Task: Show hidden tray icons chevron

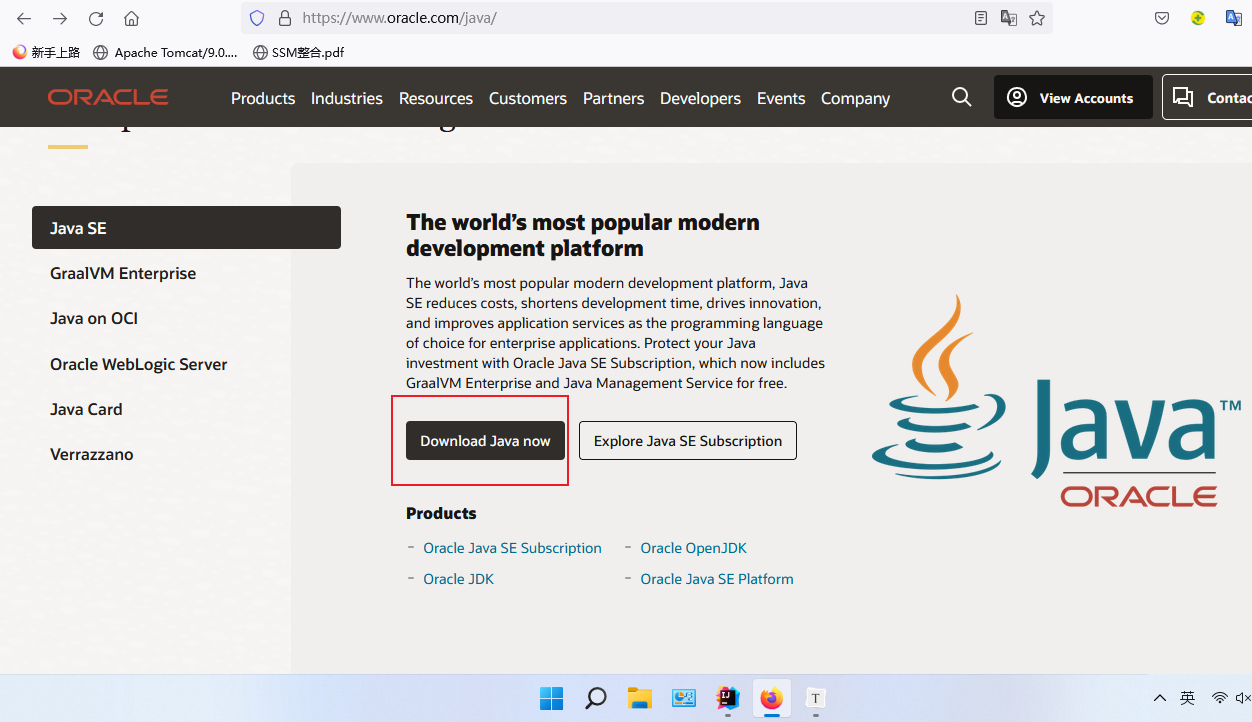Action: pos(1160,698)
